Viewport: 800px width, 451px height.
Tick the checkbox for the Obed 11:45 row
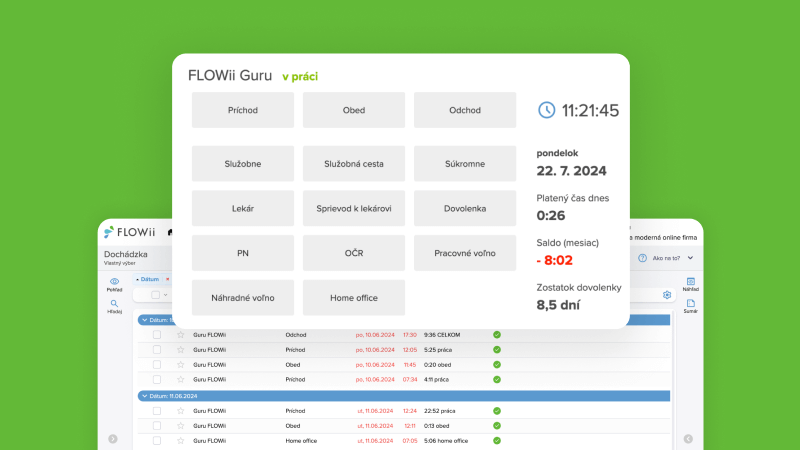[157, 365]
